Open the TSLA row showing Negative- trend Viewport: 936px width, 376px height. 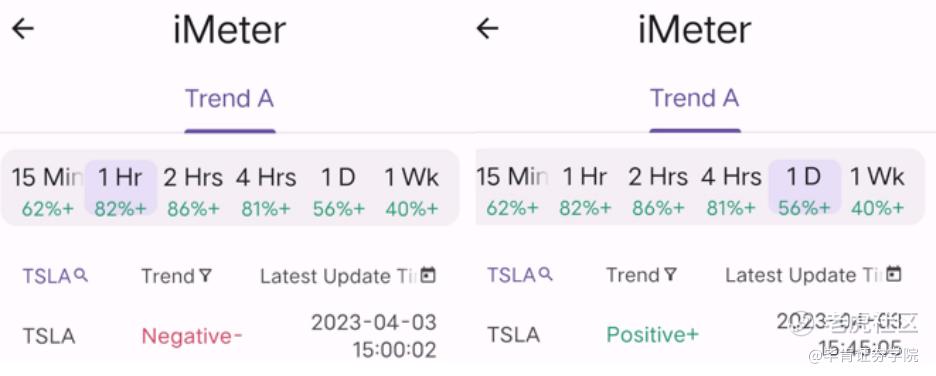(230, 336)
